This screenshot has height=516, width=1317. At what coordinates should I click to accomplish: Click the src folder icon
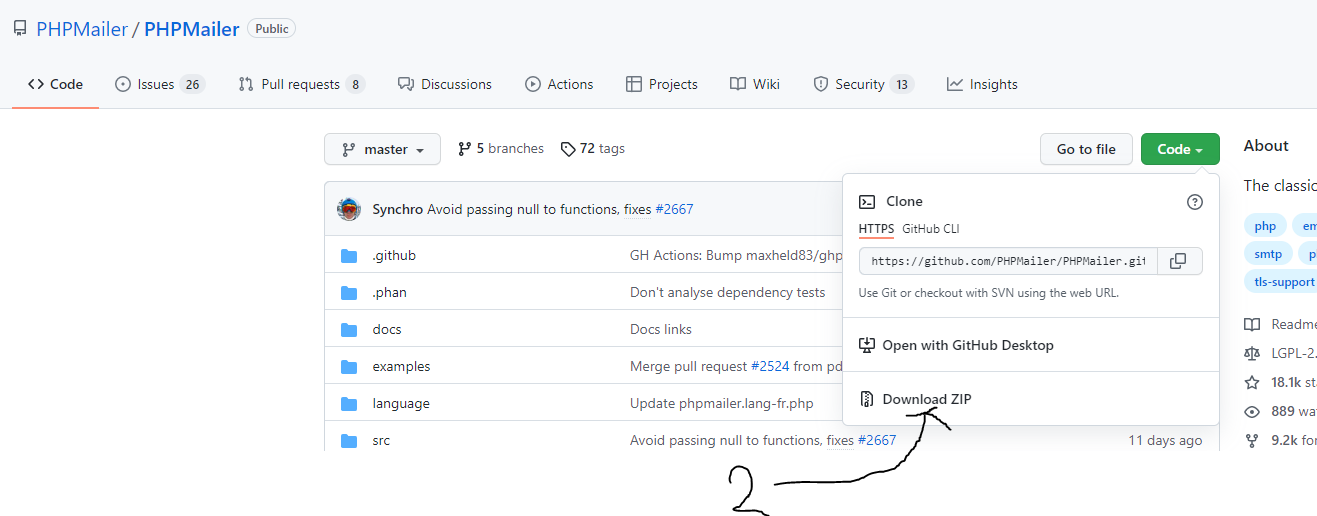click(x=349, y=440)
